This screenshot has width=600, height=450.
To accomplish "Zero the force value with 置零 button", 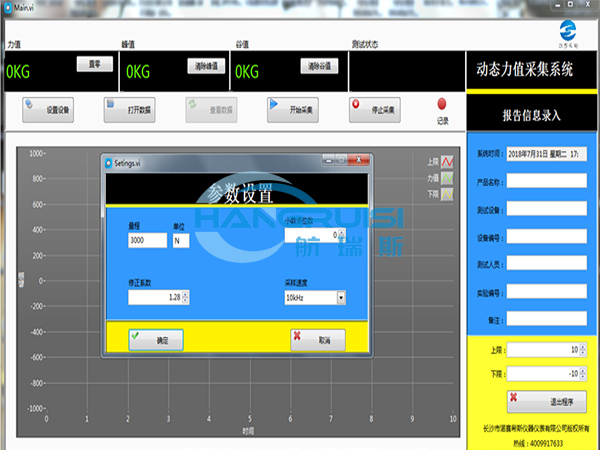I will [95, 64].
